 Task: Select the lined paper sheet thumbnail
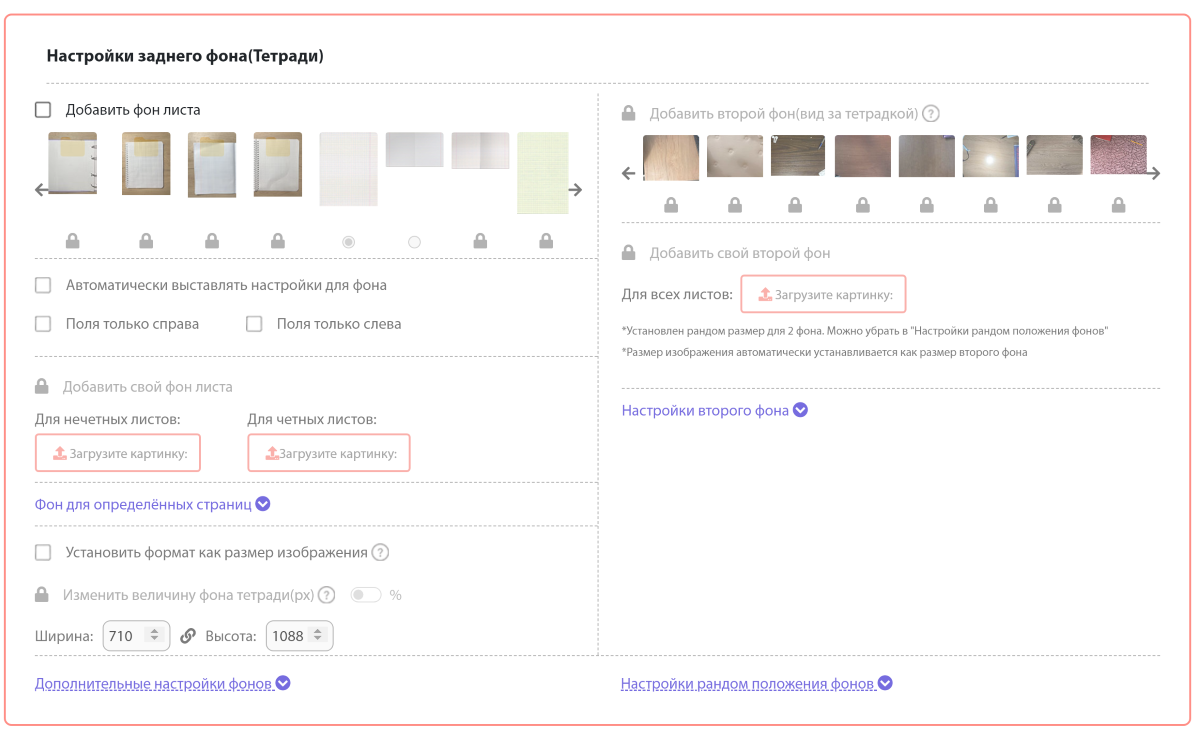(348, 169)
